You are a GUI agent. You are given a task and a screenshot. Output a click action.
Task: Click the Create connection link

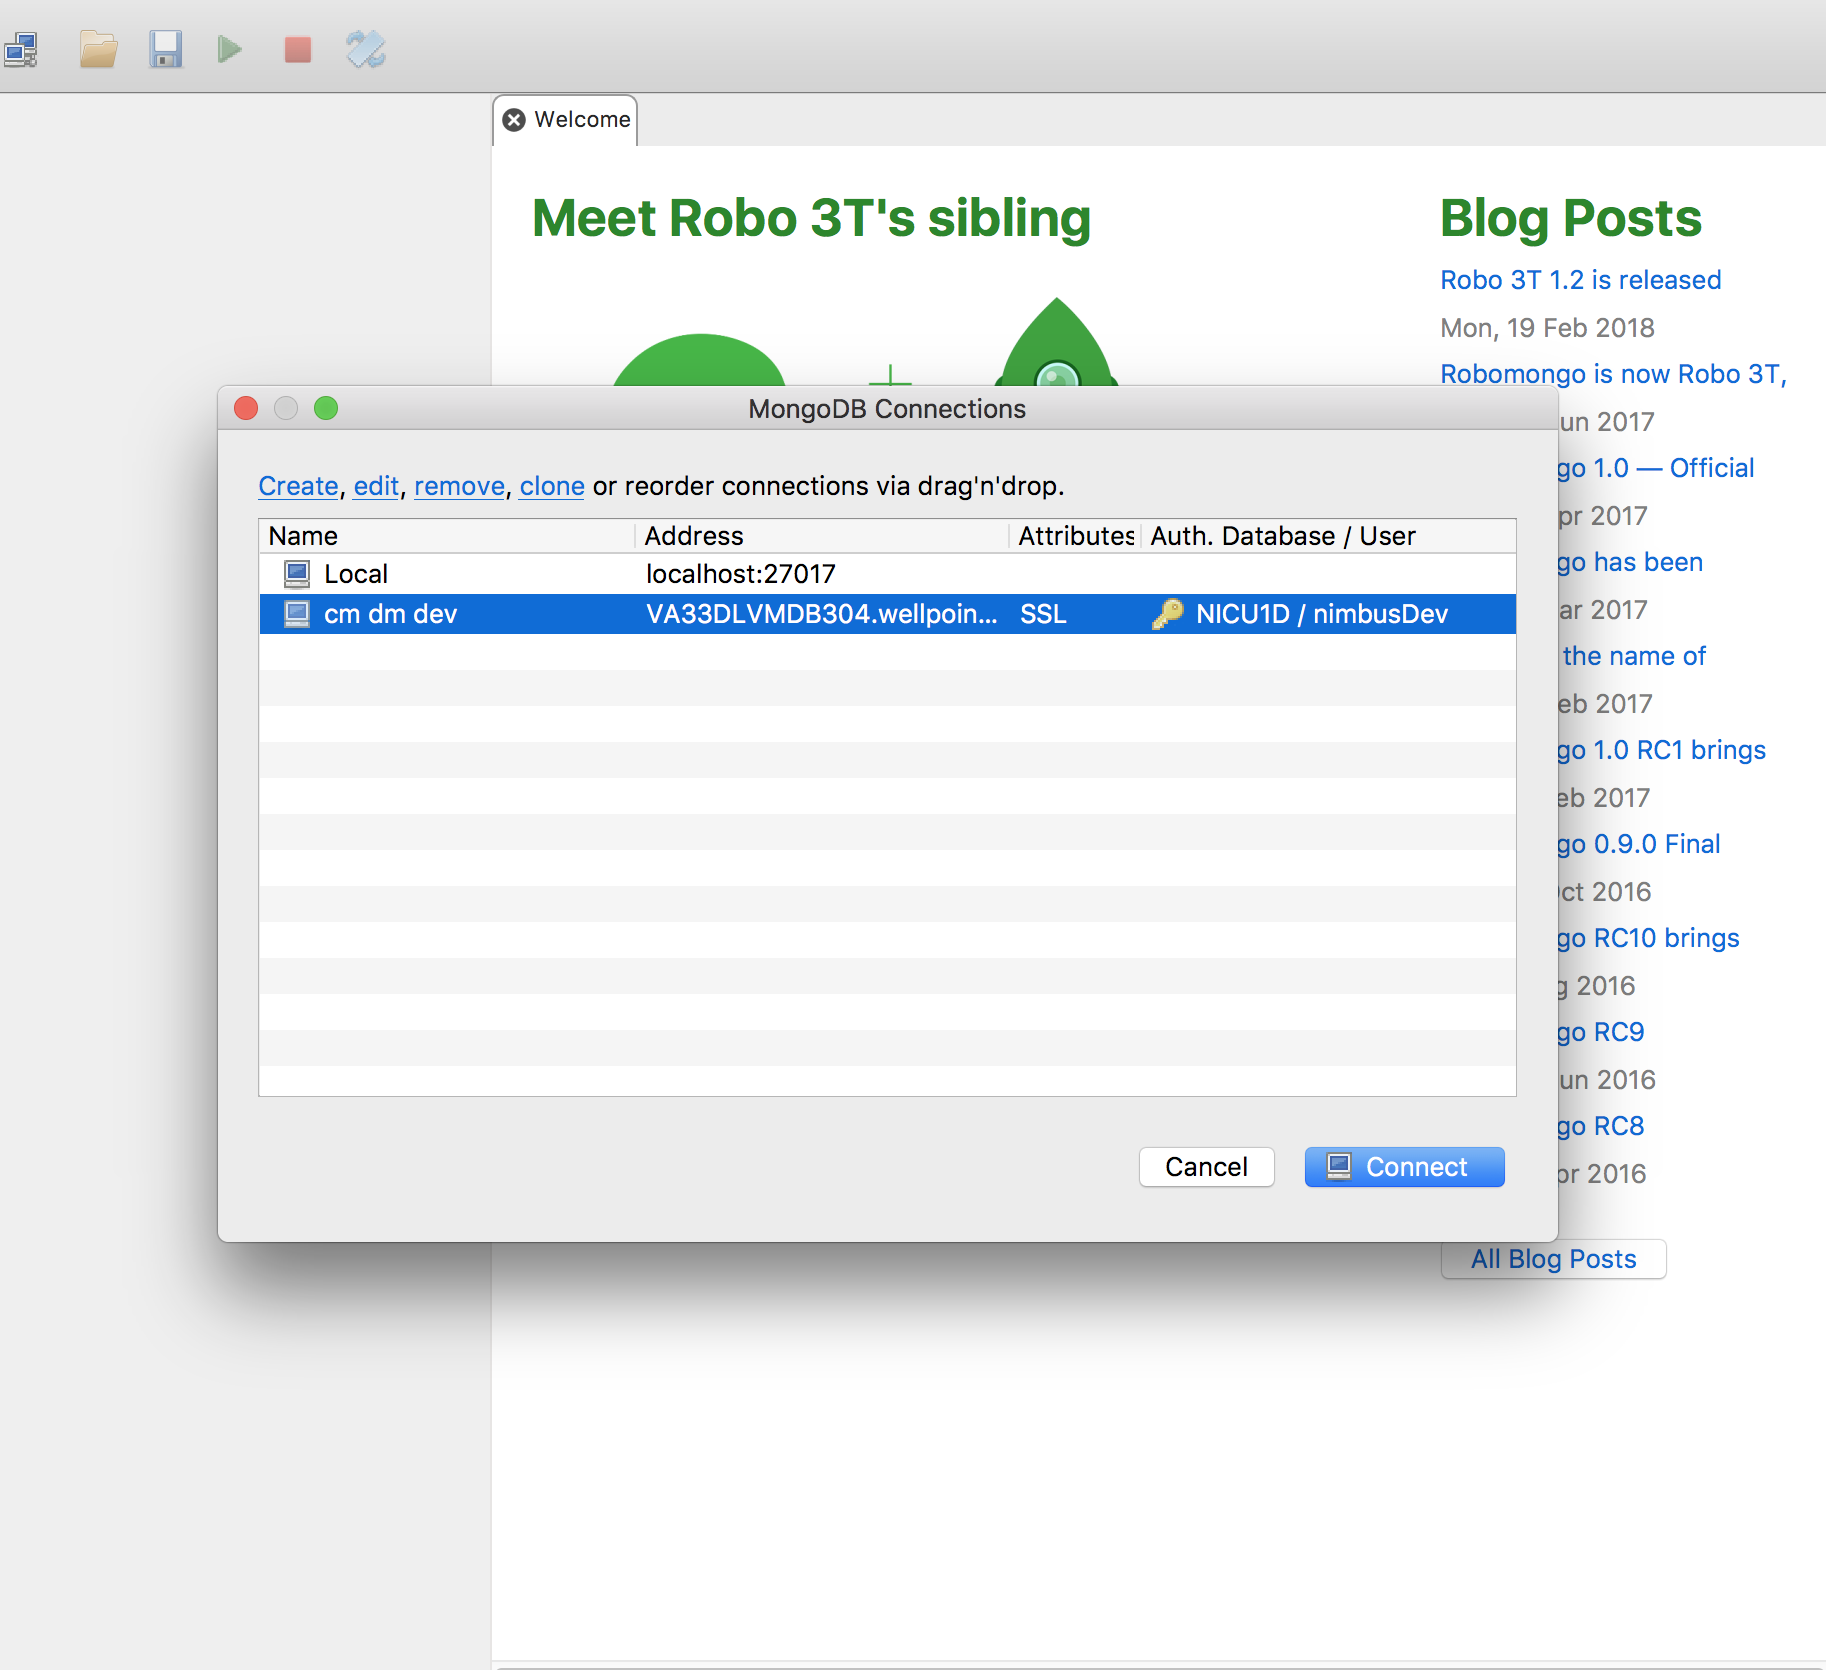[298, 486]
